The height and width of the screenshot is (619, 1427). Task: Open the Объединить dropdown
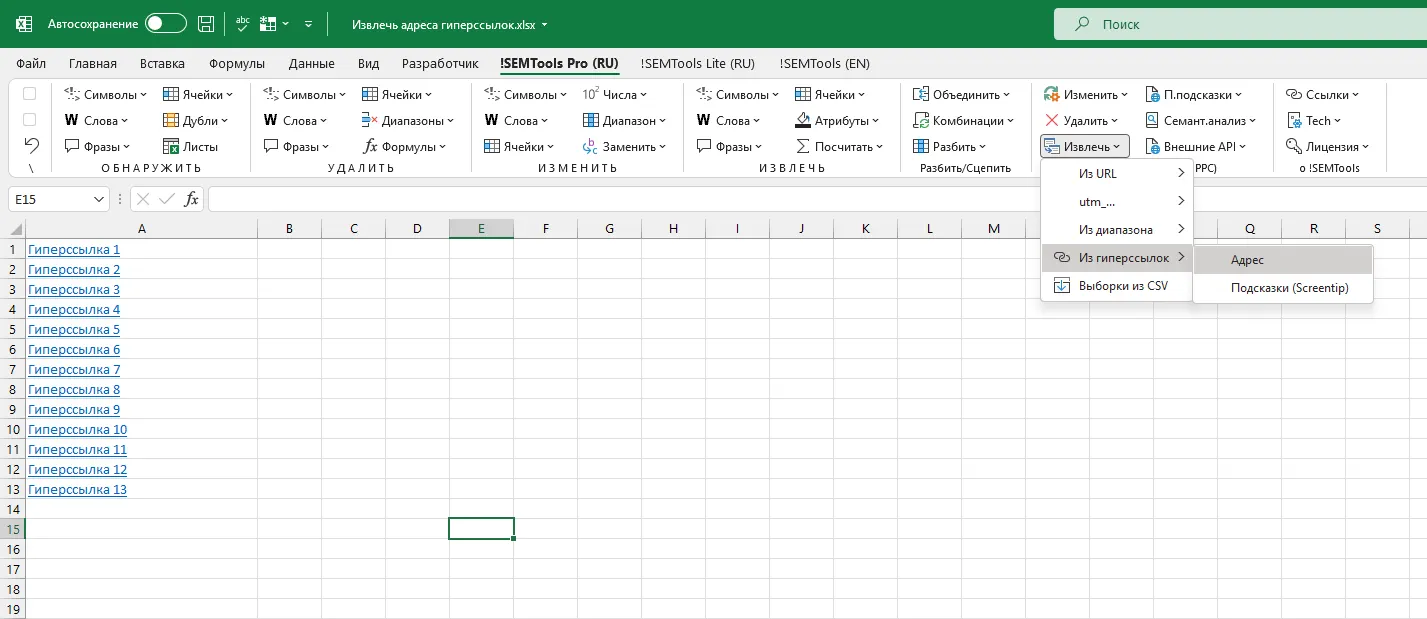coord(962,94)
